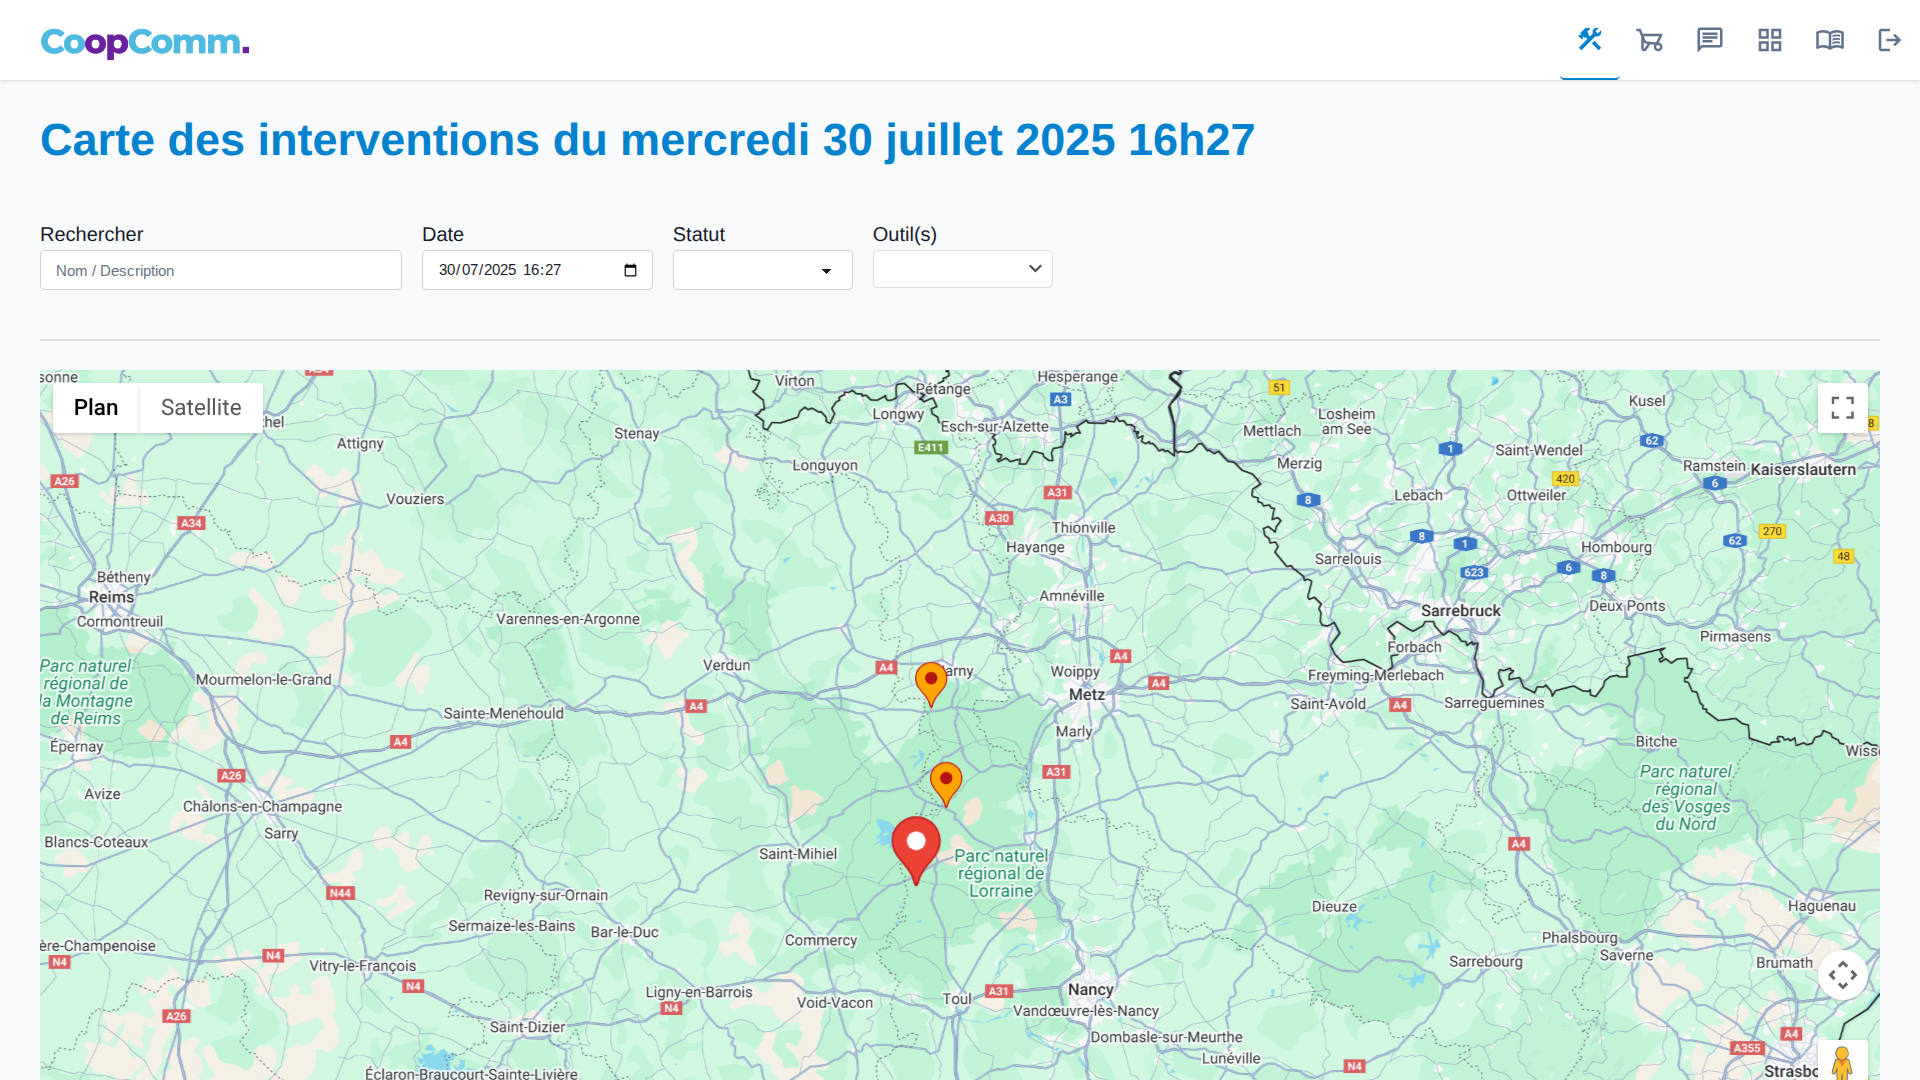Click the CoopComm logo
The width and height of the screenshot is (1920, 1080).
point(145,42)
